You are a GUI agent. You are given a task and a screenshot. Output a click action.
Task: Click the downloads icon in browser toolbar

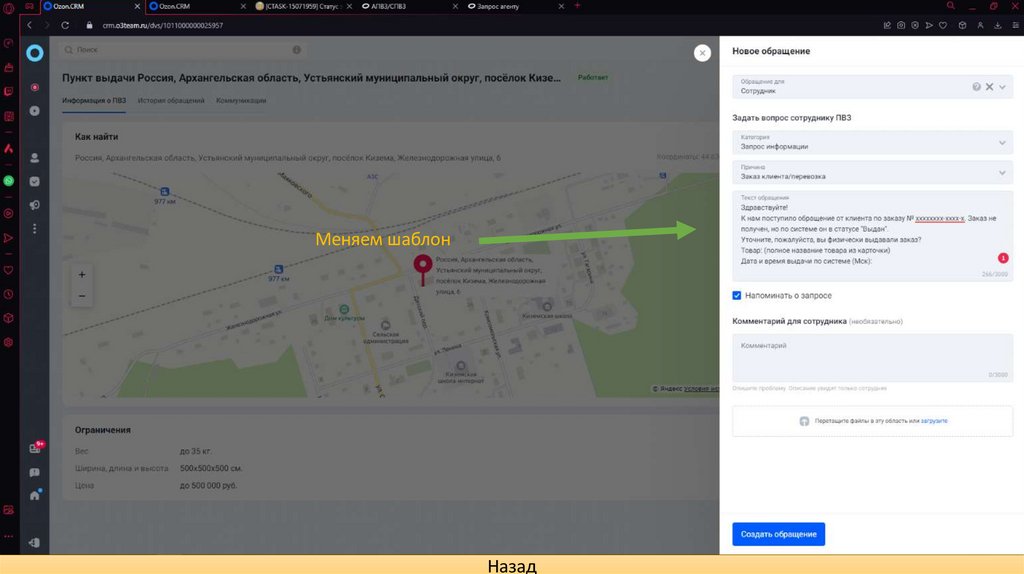998,25
